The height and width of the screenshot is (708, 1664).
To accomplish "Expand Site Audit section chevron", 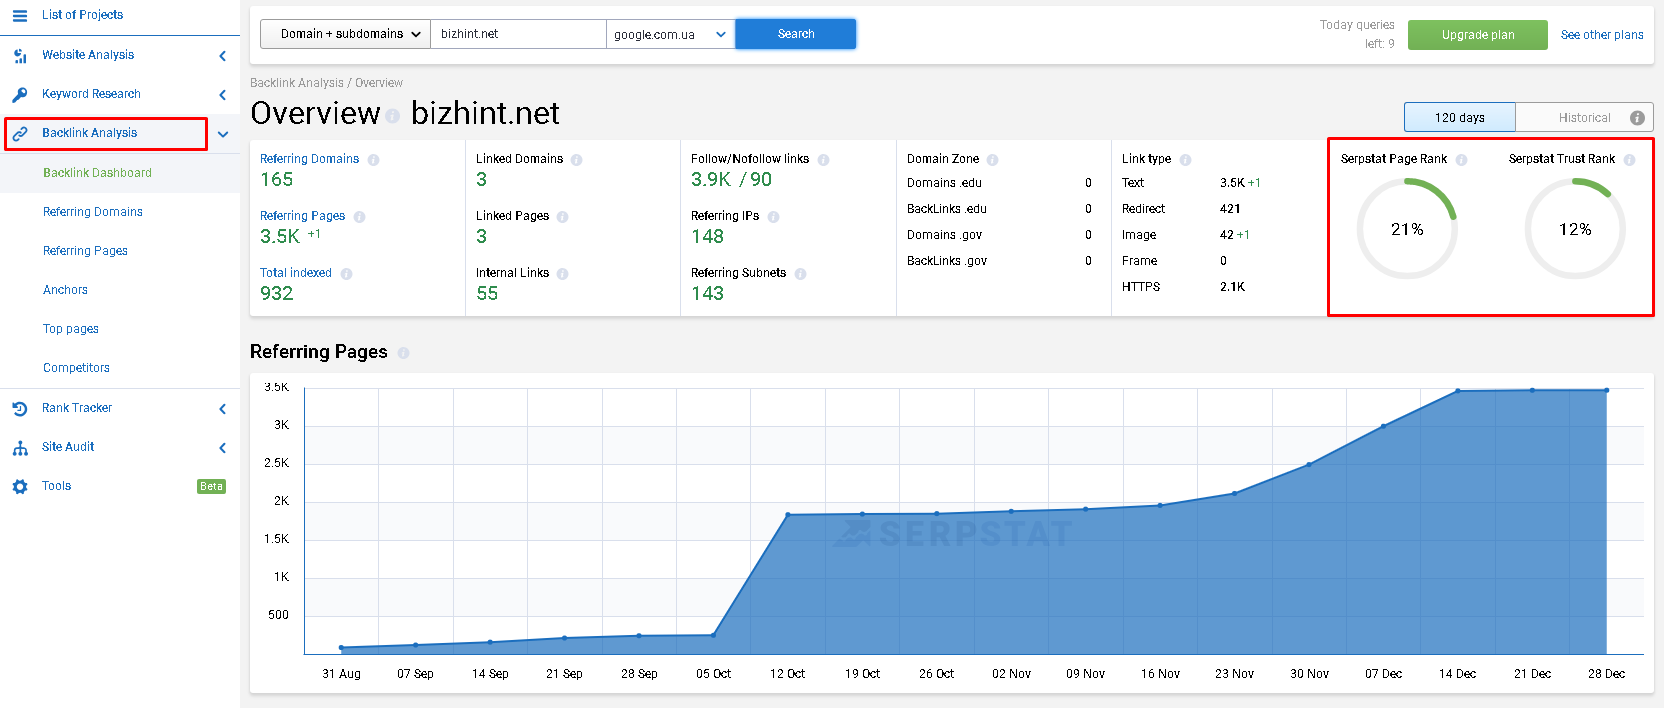I will [222, 448].
